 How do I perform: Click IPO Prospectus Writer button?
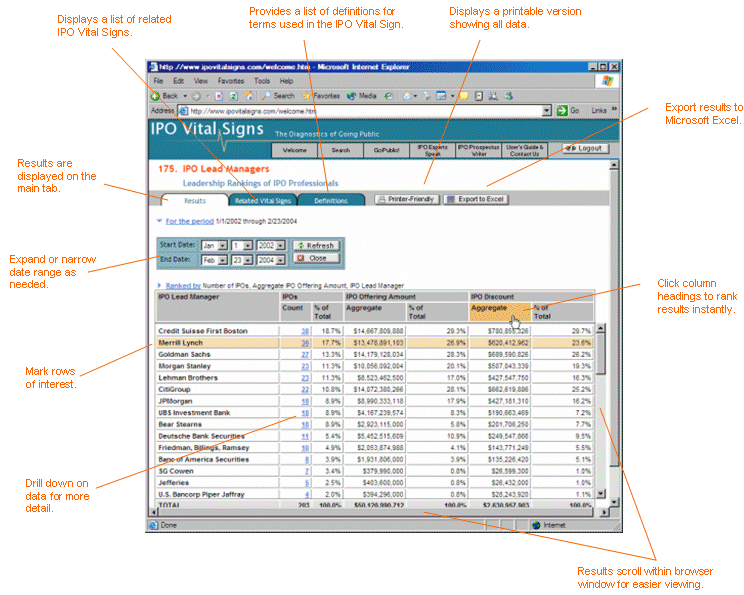click(478, 150)
